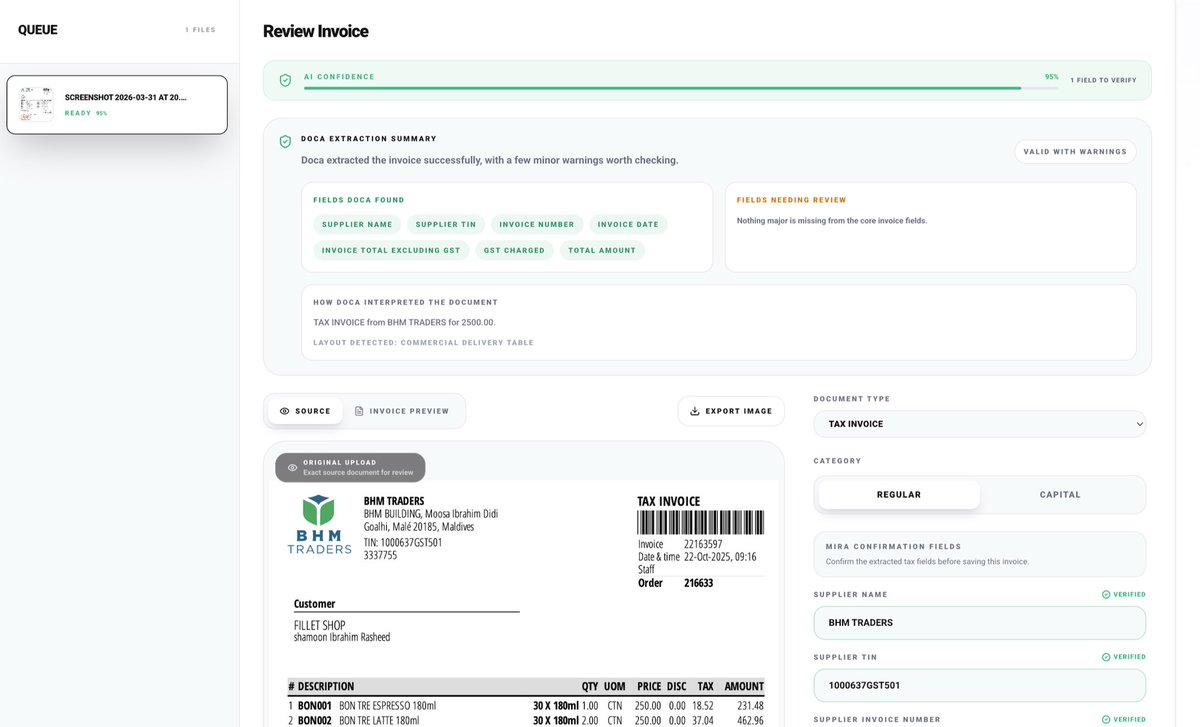This screenshot has height=727, width=1200.
Task: Switch to the Source tab
Action: tap(305, 411)
